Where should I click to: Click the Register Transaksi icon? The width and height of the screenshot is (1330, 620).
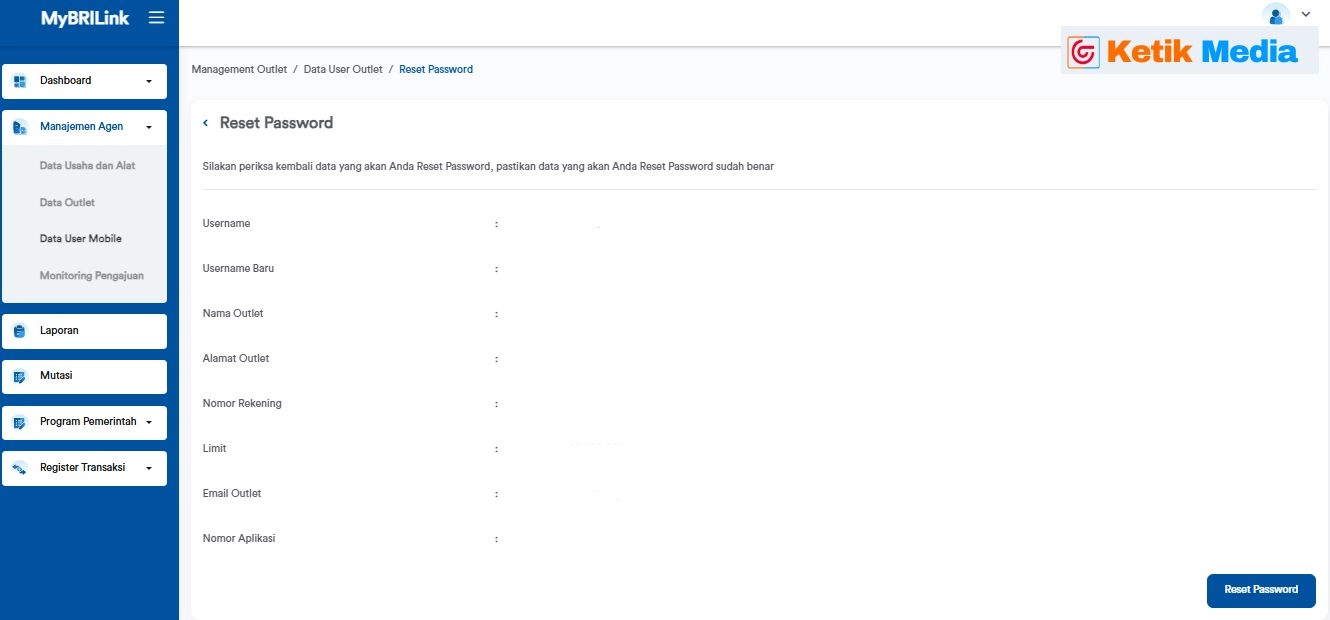pyautogui.click(x=19, y=468)
